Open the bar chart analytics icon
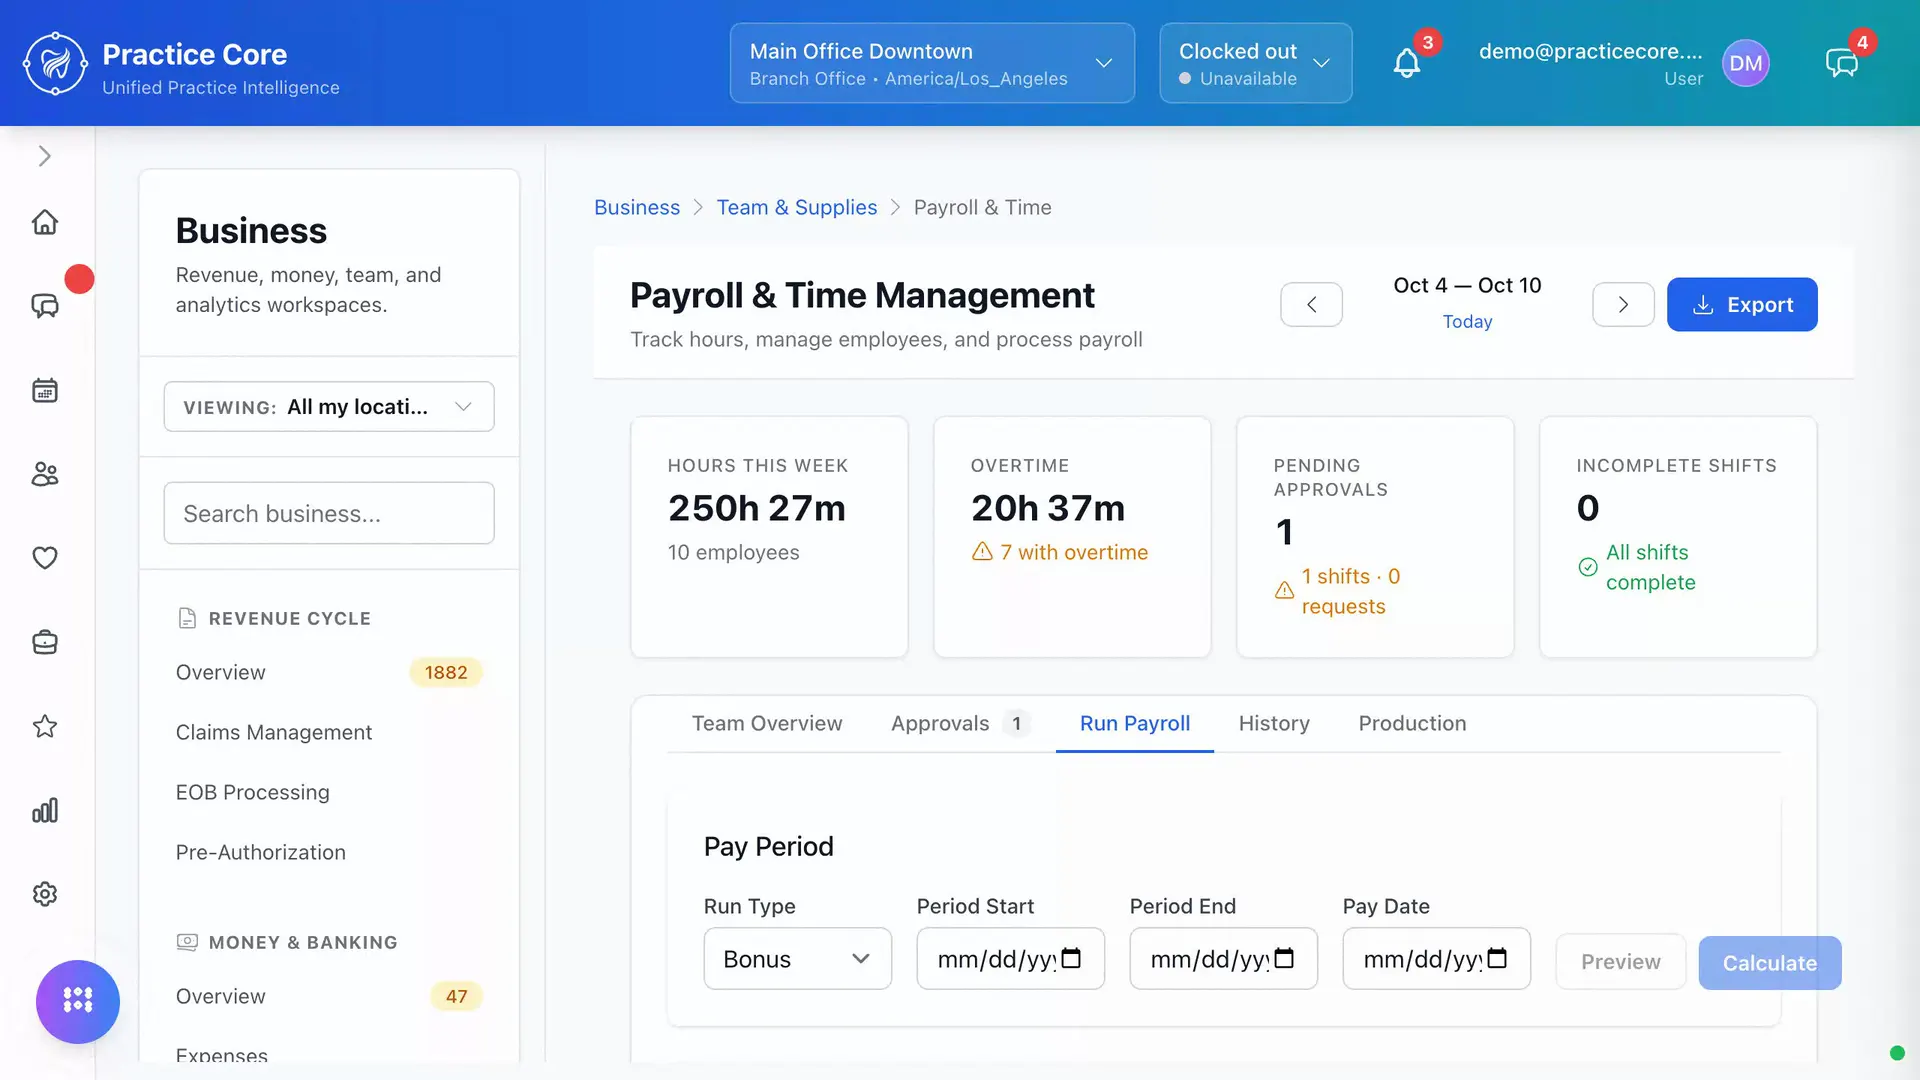Screen dimensions: 1920x1080 pos(45,810)
